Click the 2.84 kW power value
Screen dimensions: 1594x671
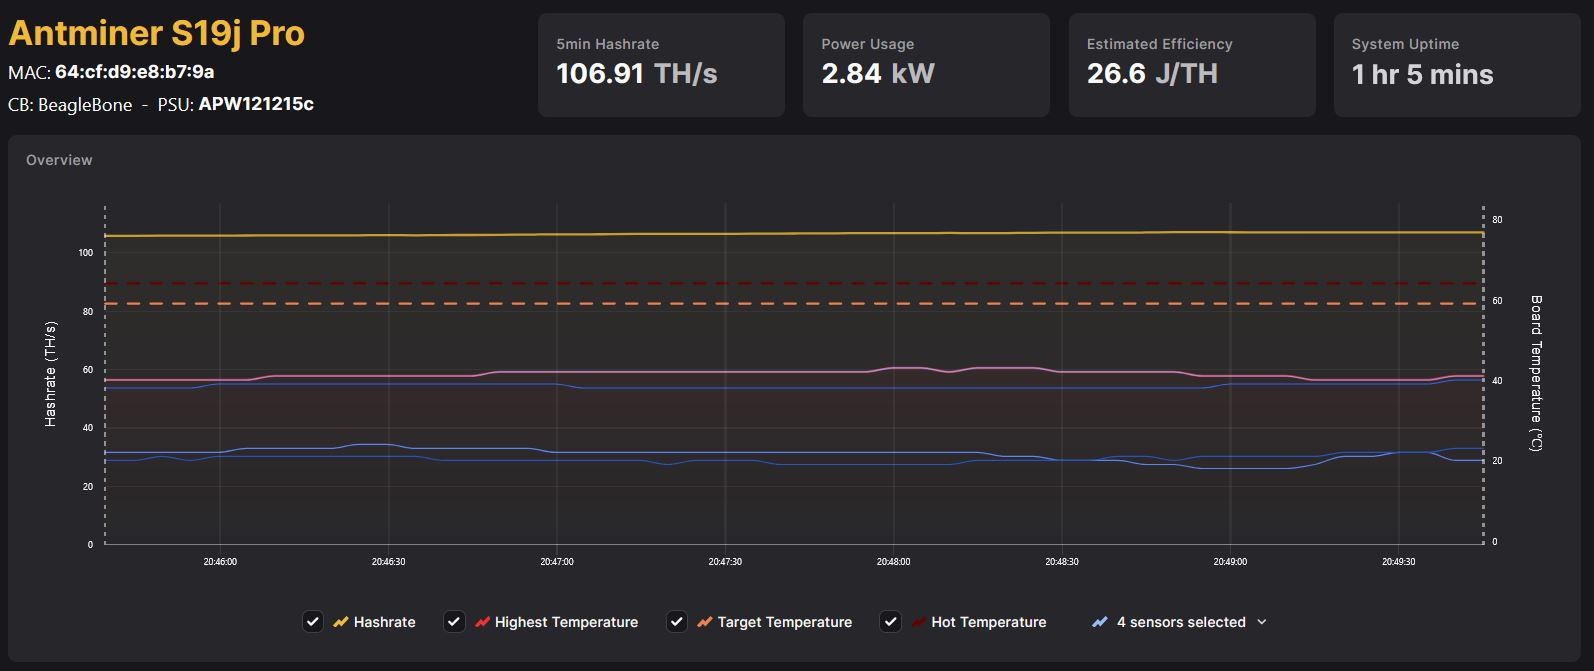tap(878, 74)
